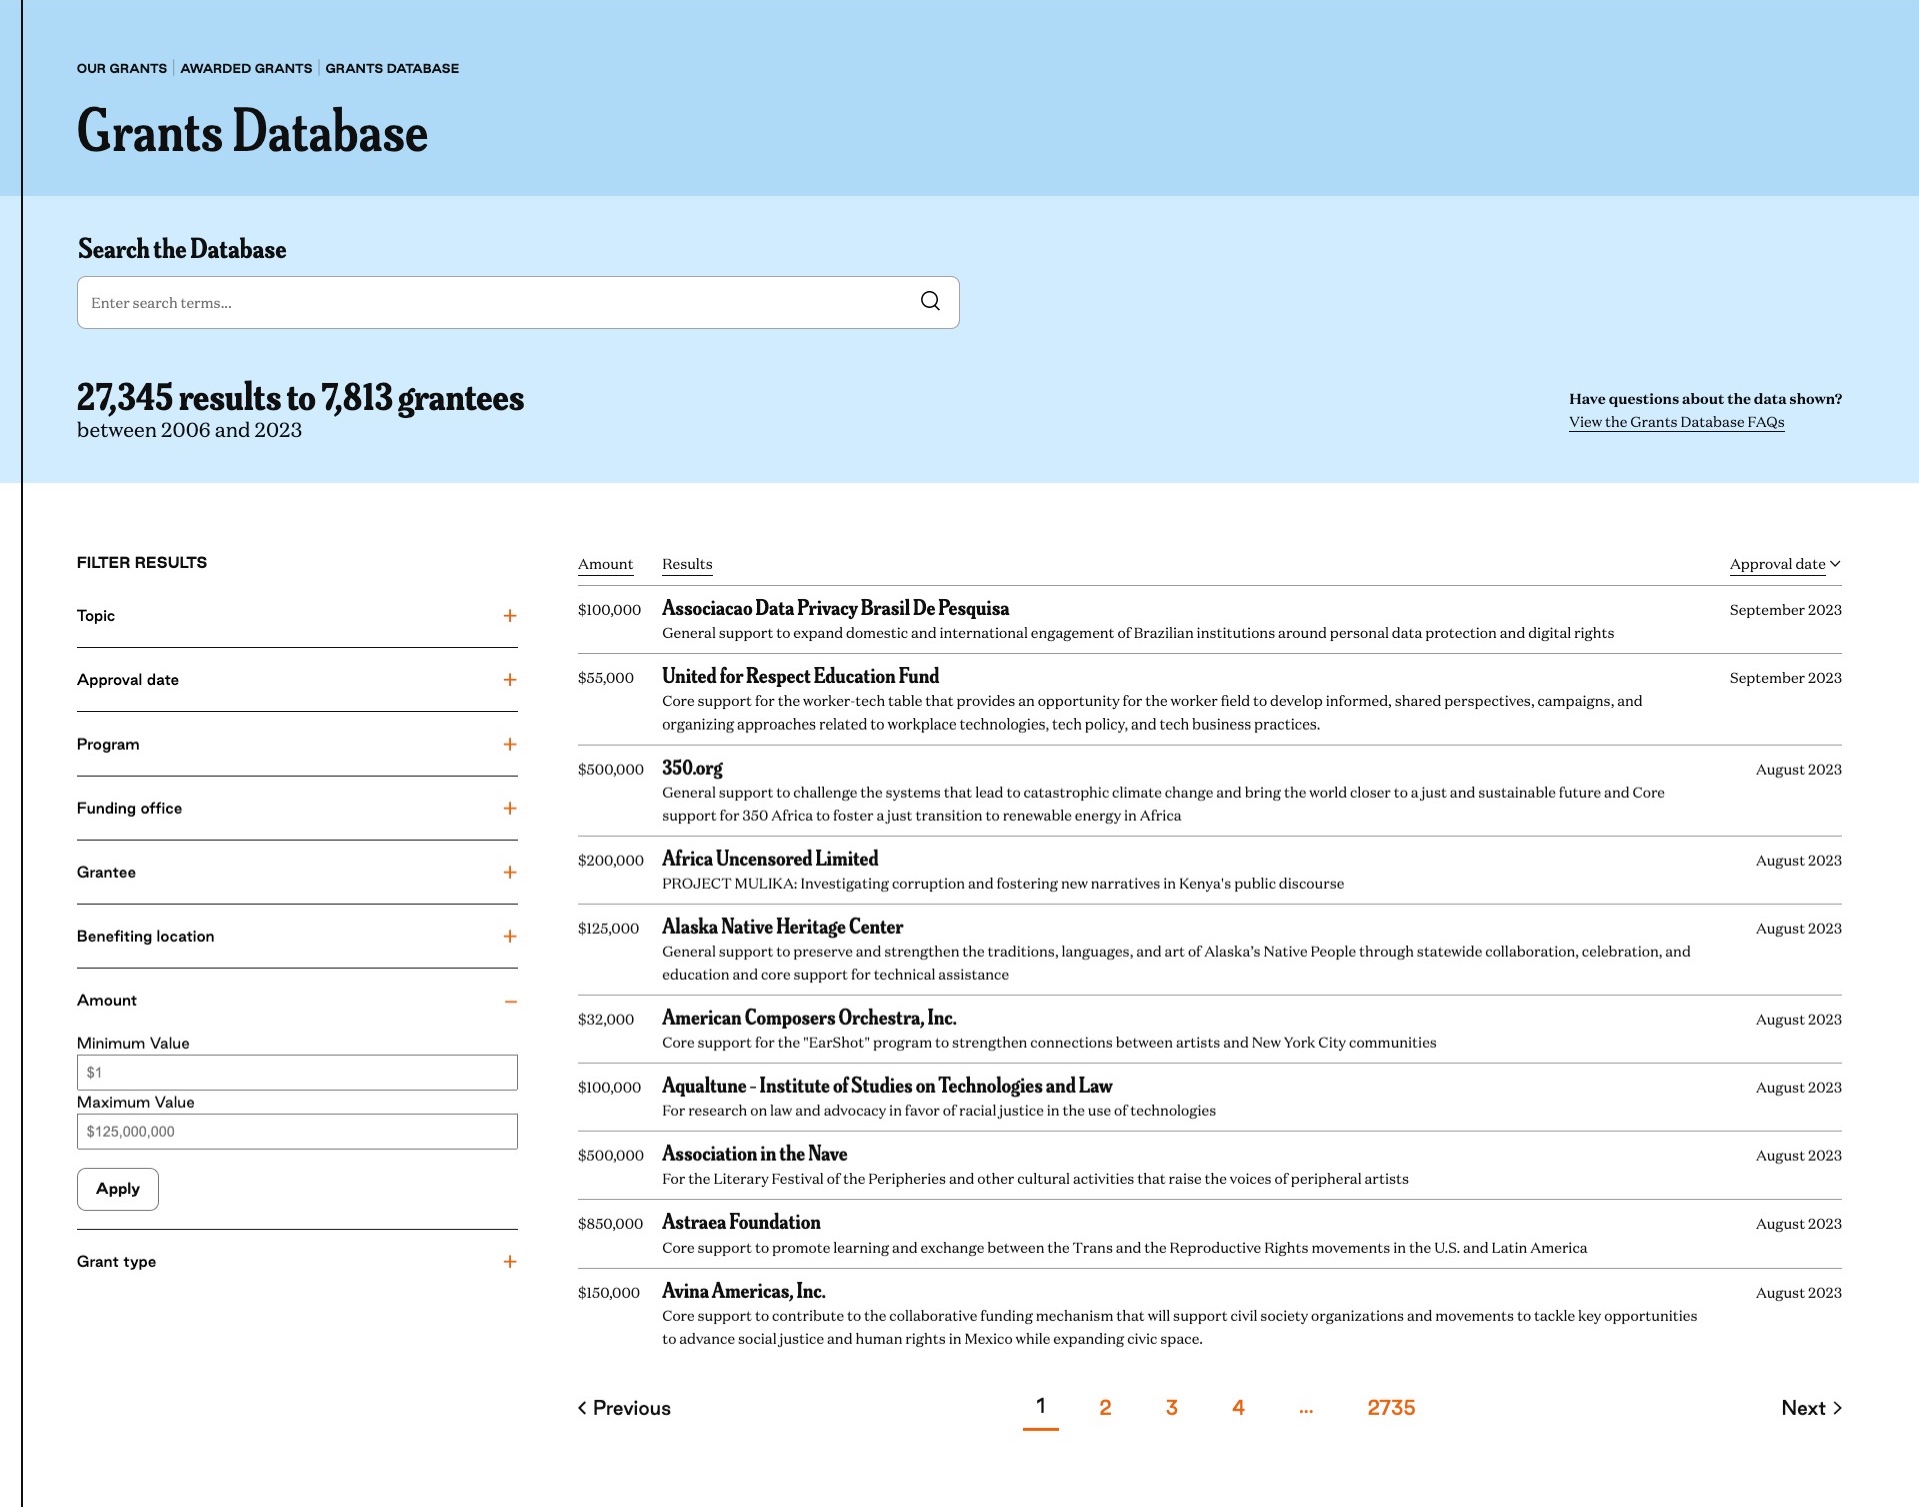The height and width of the screenshot is (1507, 1919).
Task: Expand the Grantee filter section
Action: point(509,871)
